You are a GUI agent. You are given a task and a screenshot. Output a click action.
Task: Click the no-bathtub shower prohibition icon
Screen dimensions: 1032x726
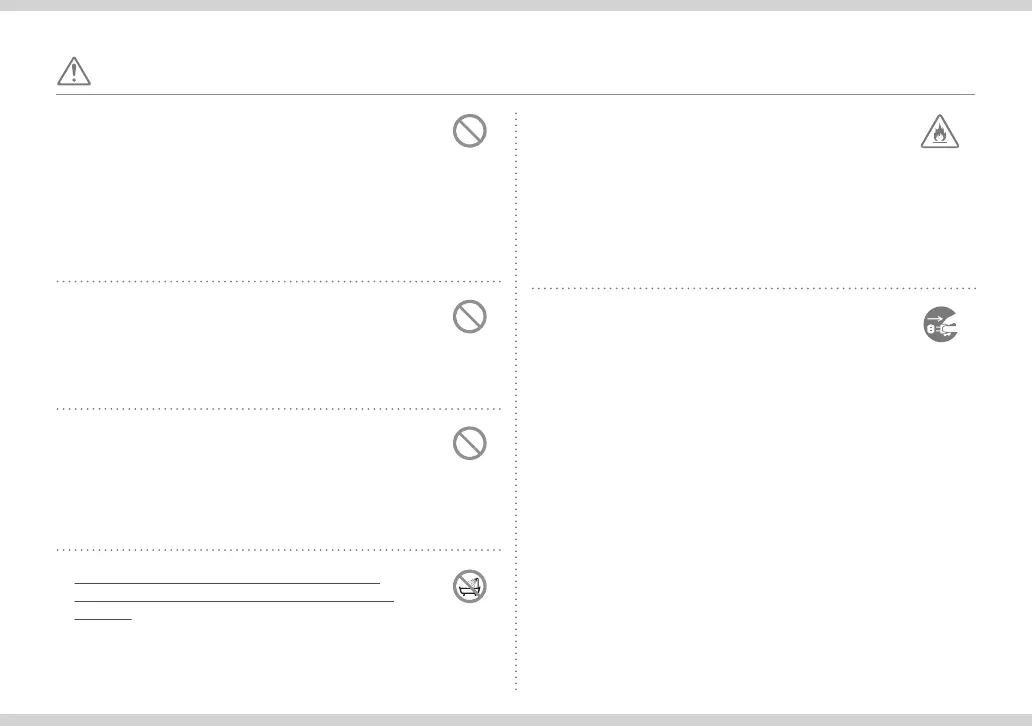pos(469,586)
